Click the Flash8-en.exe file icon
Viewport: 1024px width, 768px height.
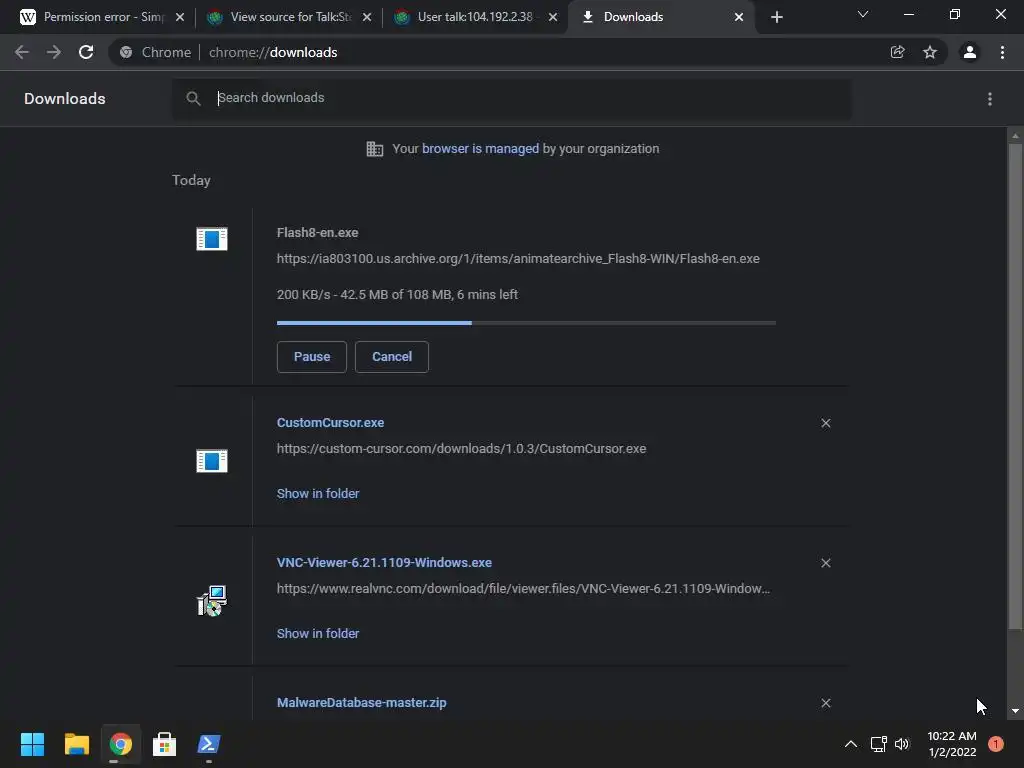[x=212, y=239]
